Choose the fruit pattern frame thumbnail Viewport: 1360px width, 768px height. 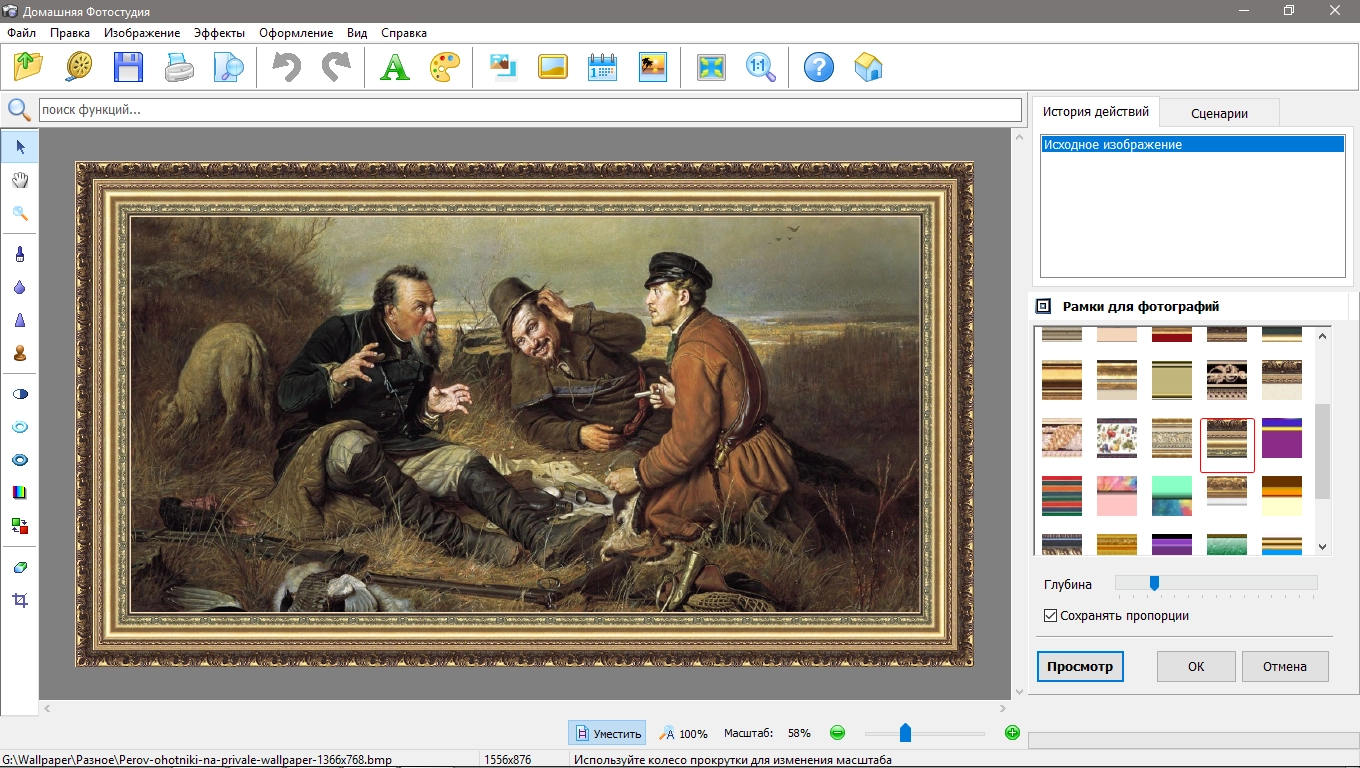click(1117, 438)
